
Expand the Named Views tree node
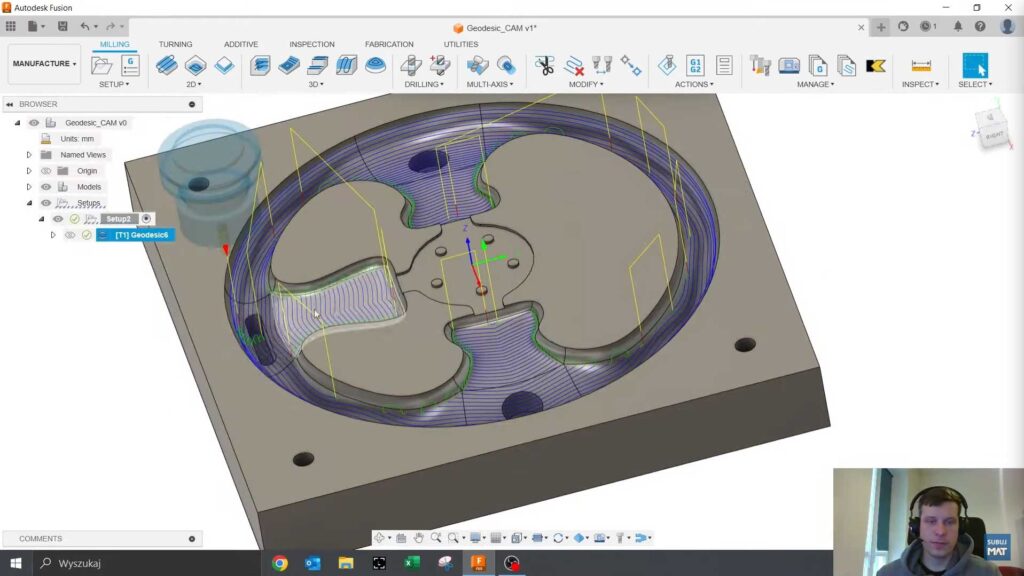29,155
